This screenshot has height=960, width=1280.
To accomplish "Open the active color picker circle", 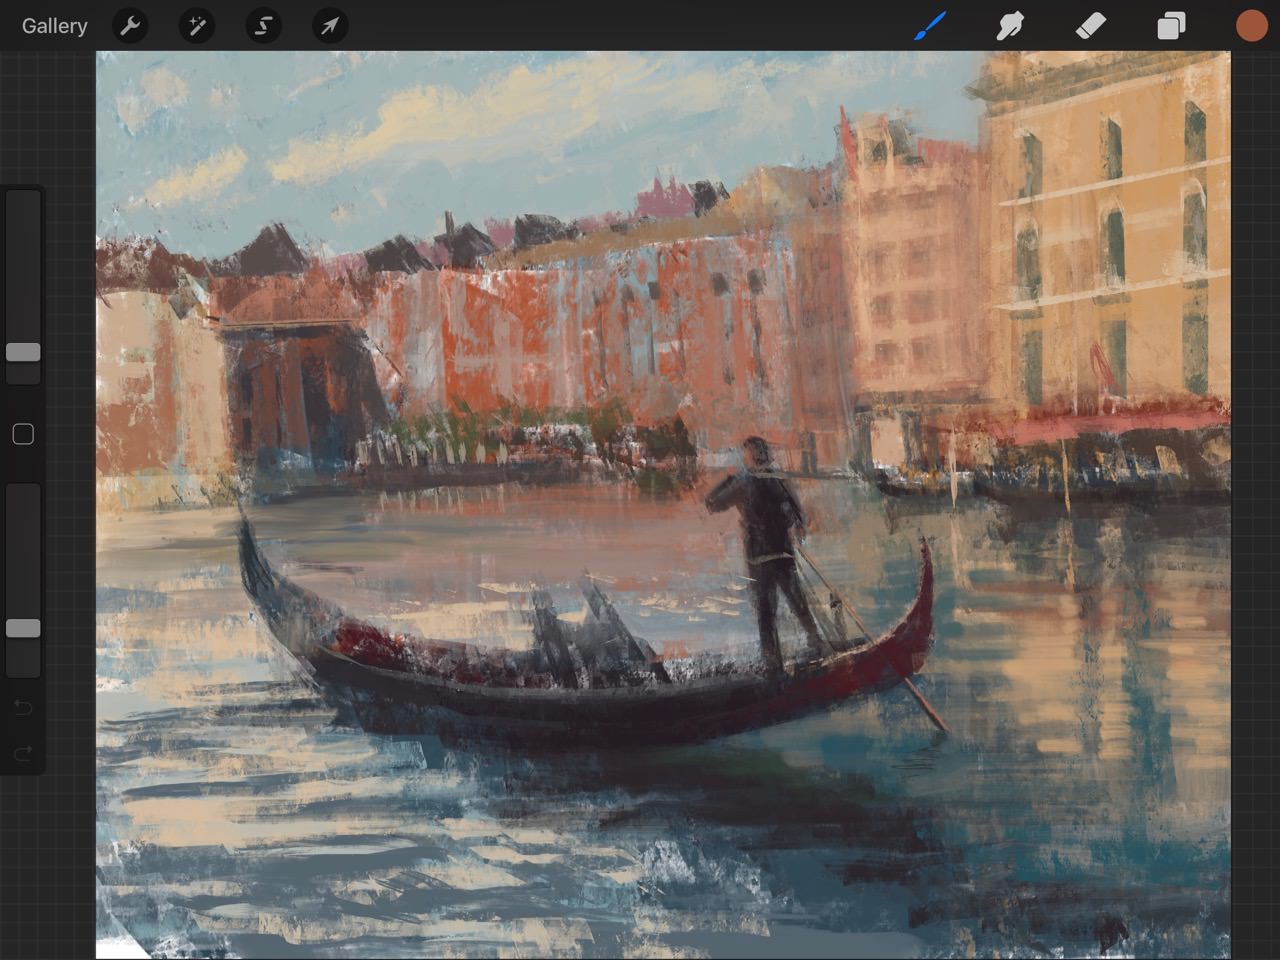I will [x=1251, y=26].
